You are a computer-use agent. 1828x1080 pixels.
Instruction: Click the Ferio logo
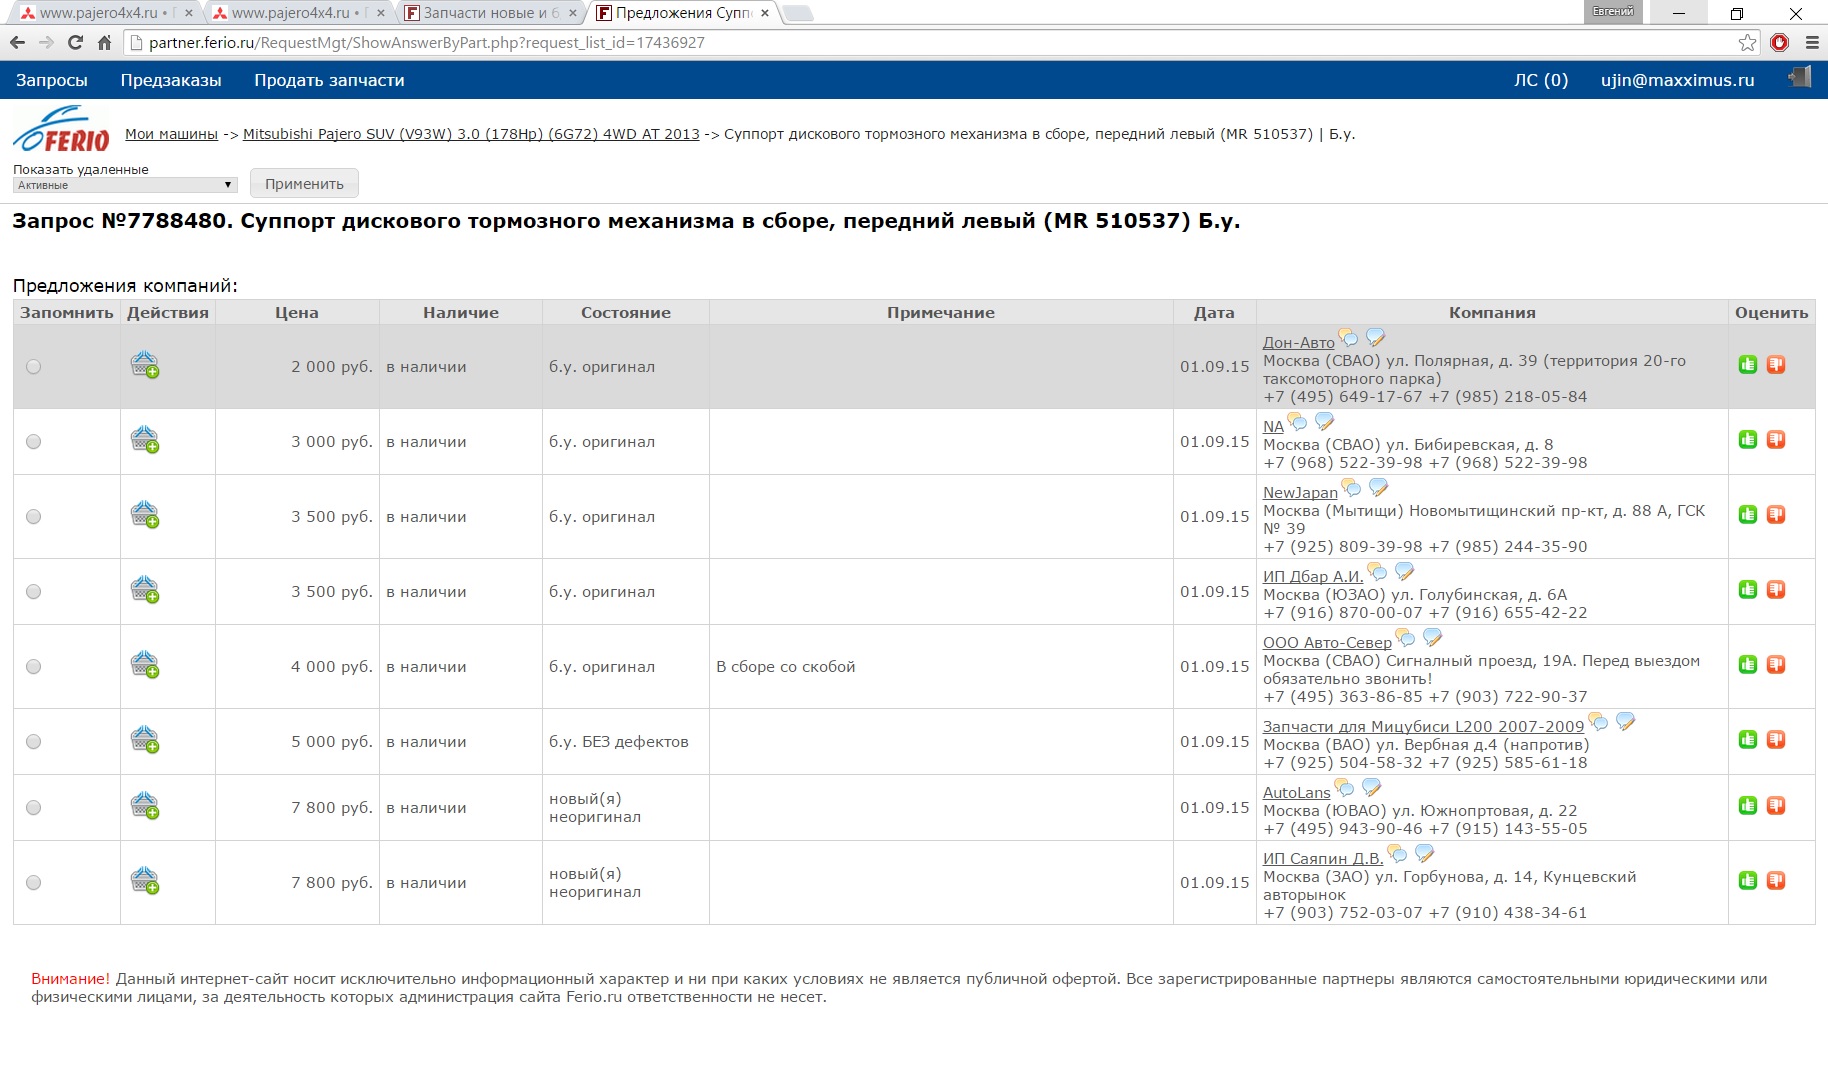coord(62,131)
